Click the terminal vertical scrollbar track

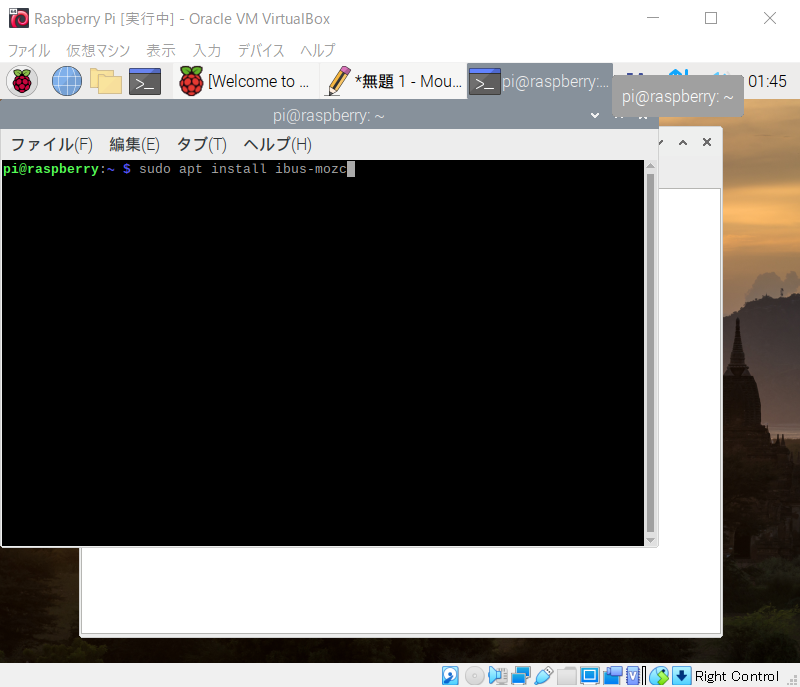[x=651, y=353]
